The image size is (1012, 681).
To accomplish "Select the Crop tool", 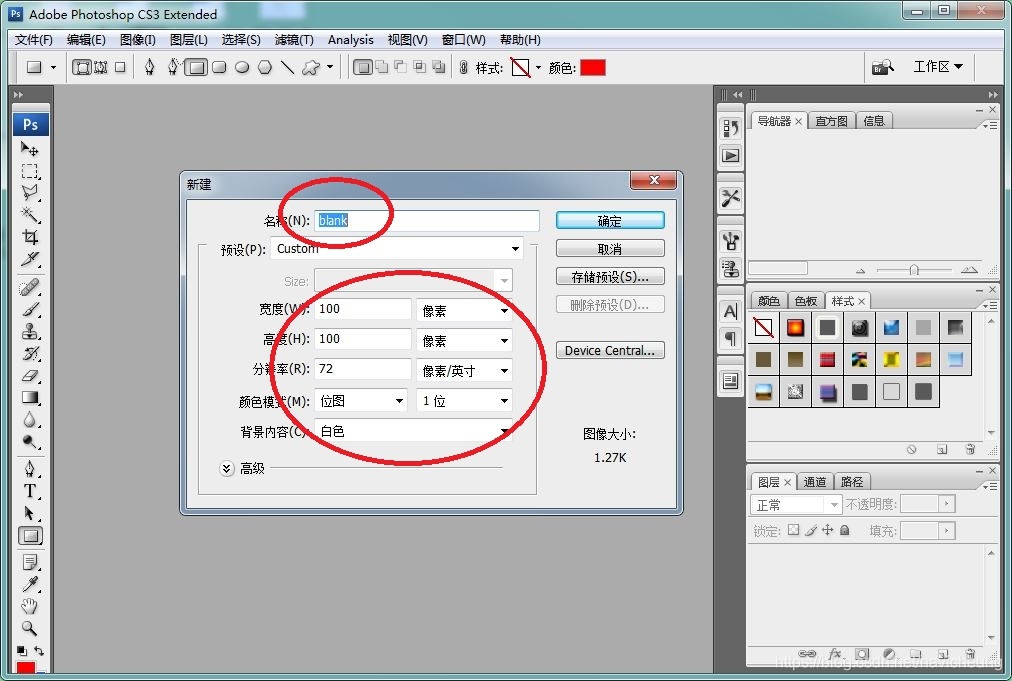I will pos(30,237).
